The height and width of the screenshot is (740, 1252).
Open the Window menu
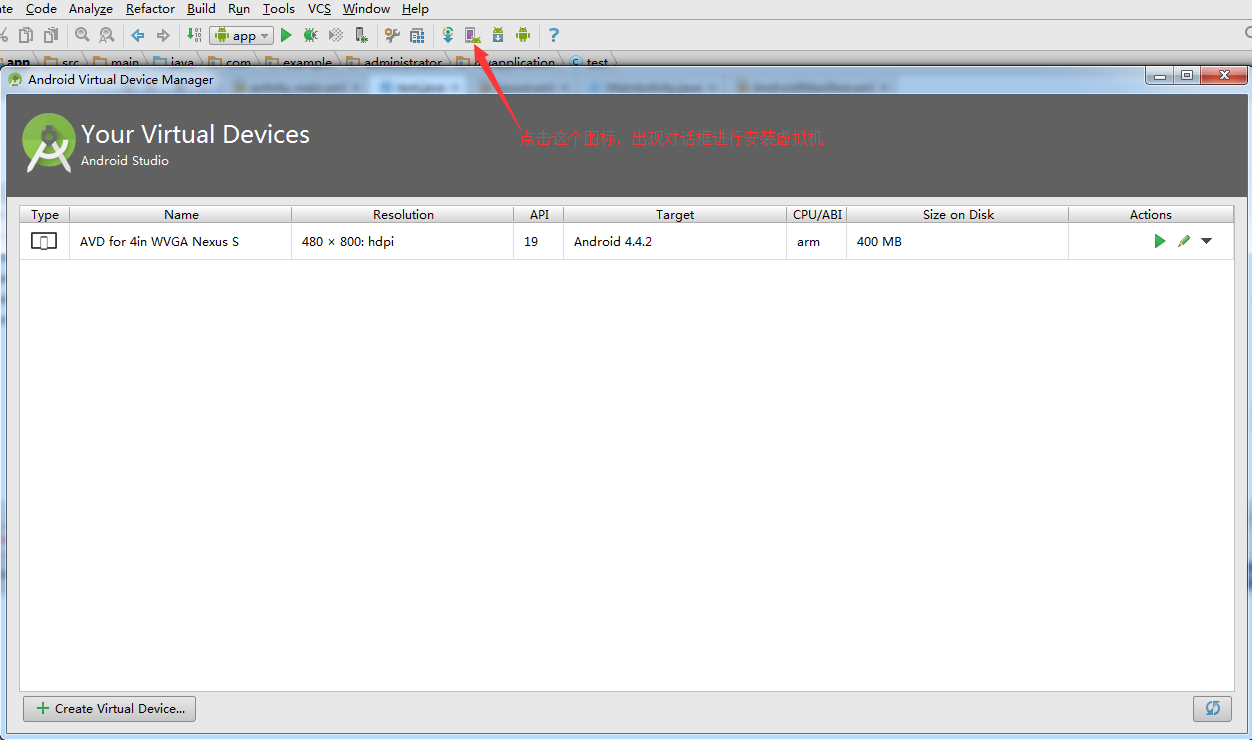366,9
